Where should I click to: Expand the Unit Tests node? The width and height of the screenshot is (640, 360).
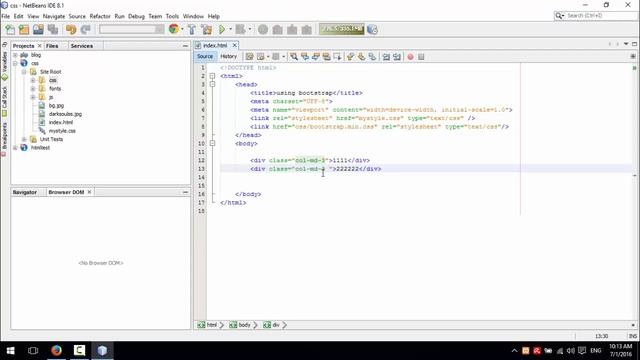24,139
